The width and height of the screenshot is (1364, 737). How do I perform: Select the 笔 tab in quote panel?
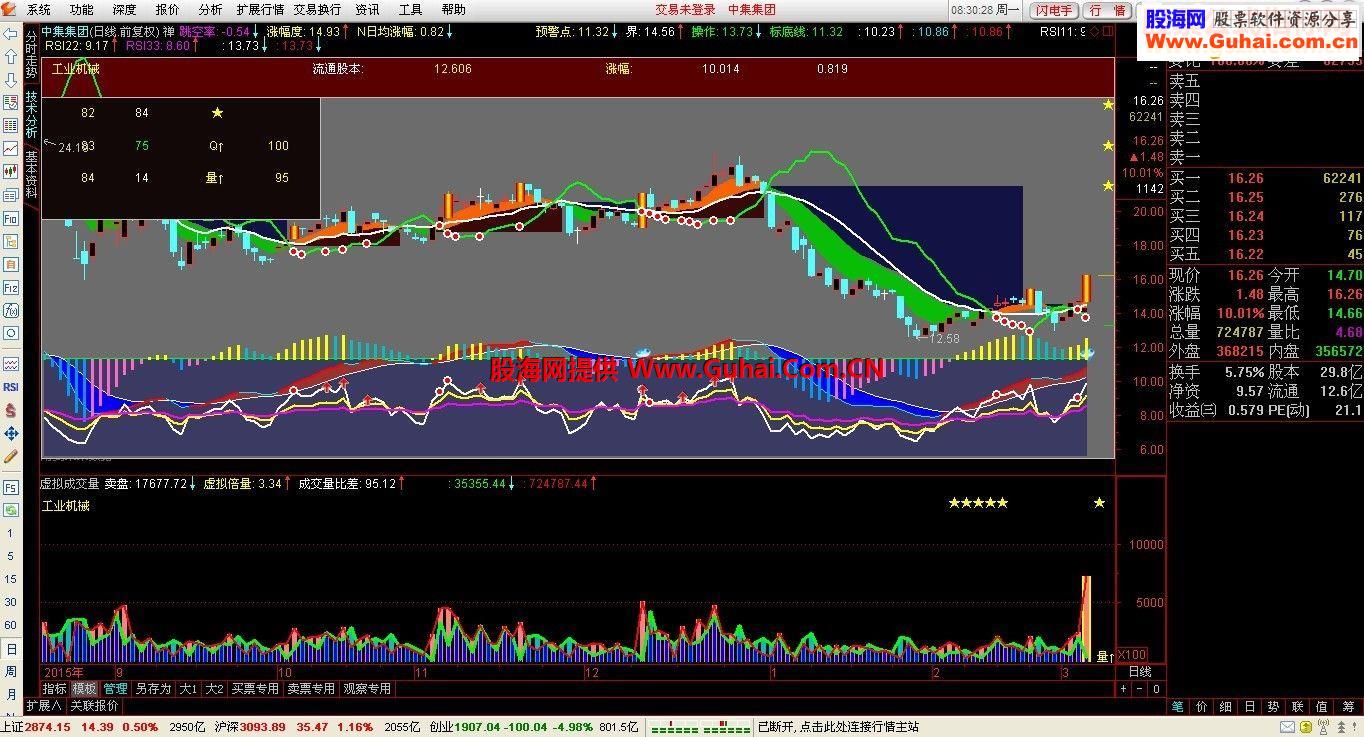coord(1178,706)
